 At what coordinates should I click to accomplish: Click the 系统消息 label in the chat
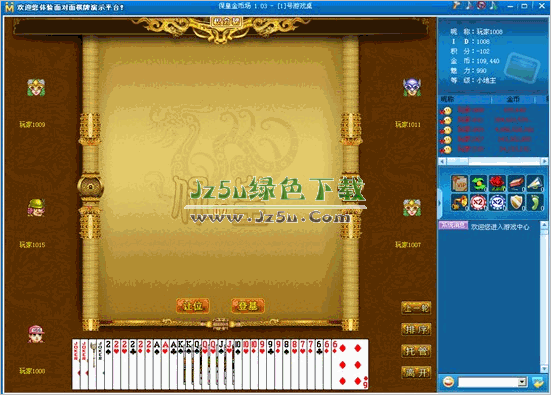453,225
